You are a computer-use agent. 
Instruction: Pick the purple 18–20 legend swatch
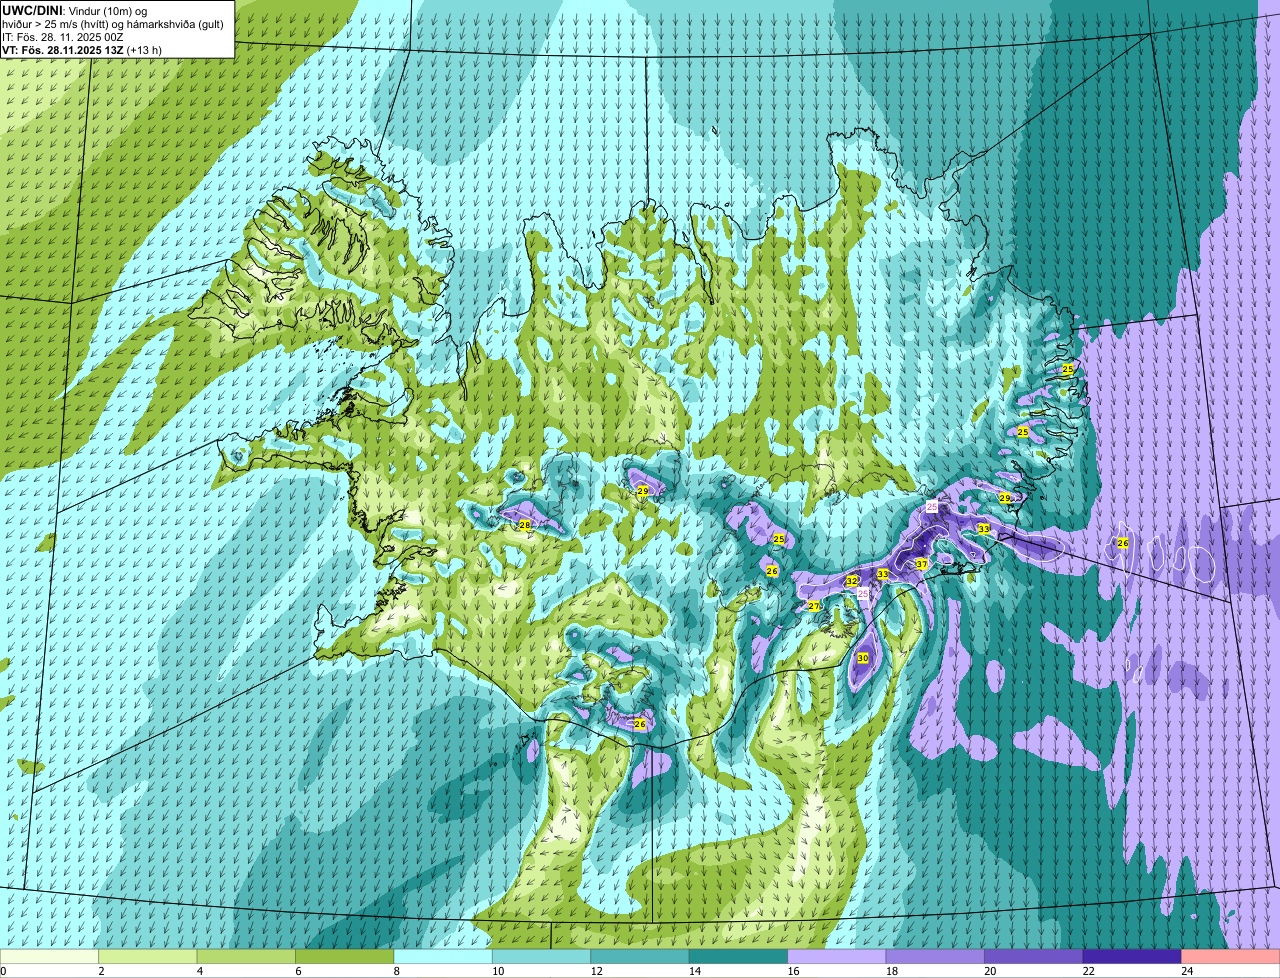935,956
